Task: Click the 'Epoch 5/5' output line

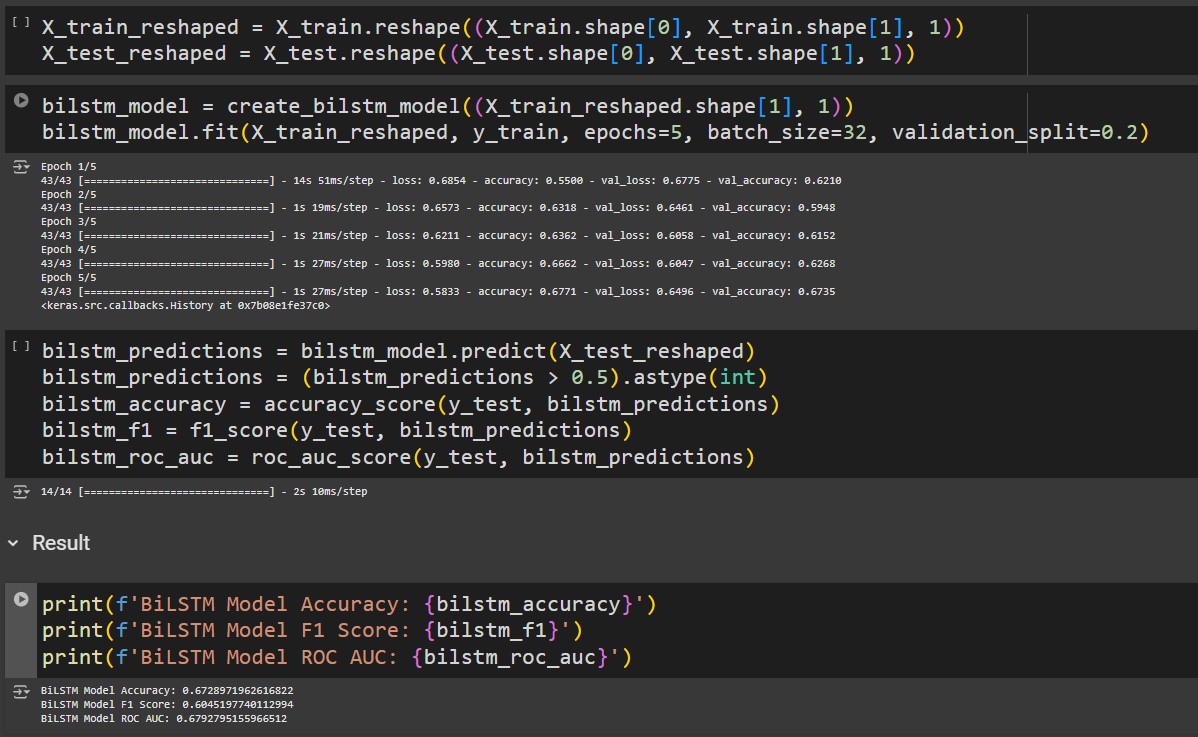Action: [69, 277]
